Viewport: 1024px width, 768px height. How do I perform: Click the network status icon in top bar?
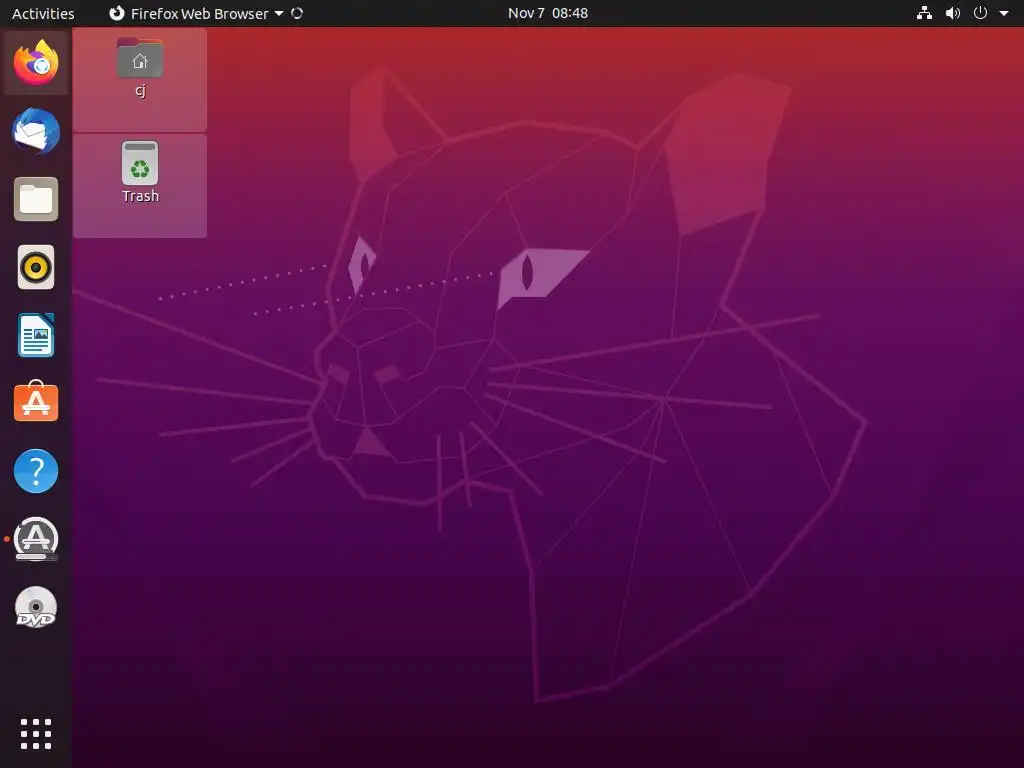[x=924, y=13]
